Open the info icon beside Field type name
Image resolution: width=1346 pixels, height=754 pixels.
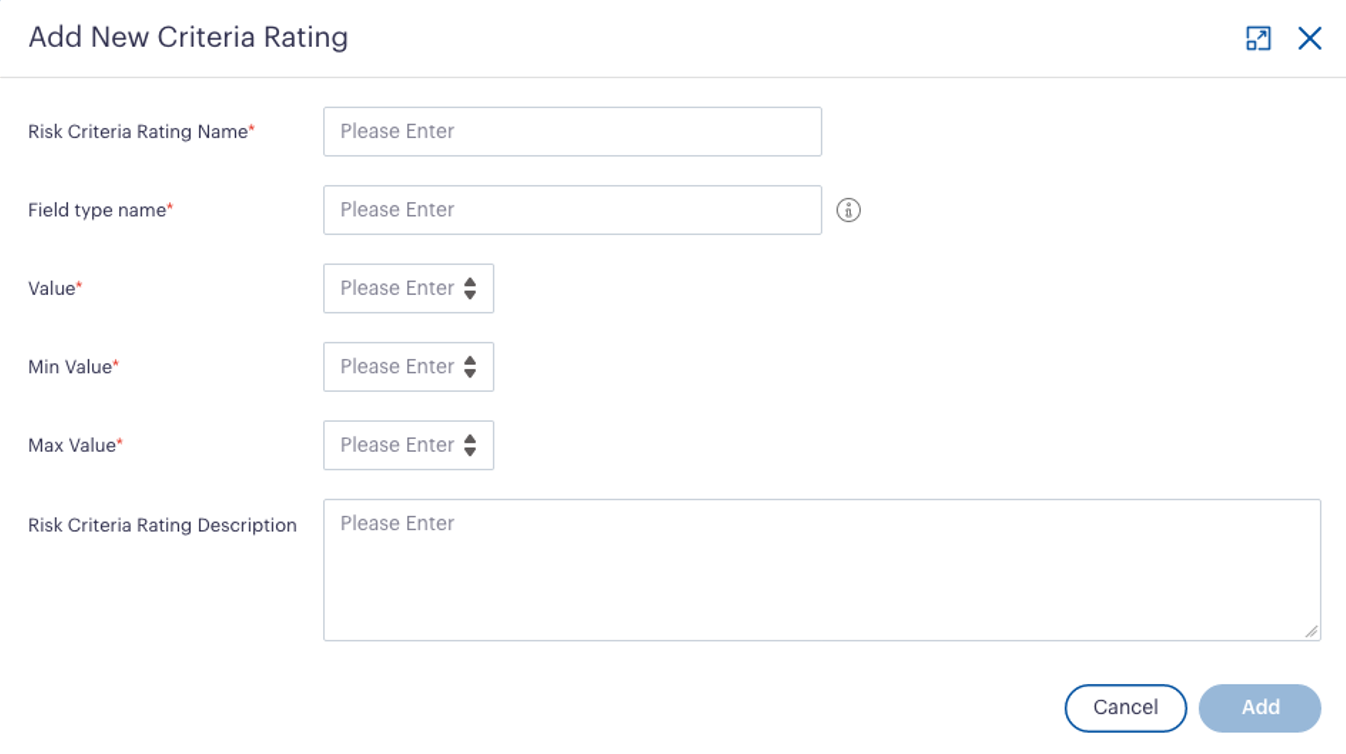[x=848, y=210]
